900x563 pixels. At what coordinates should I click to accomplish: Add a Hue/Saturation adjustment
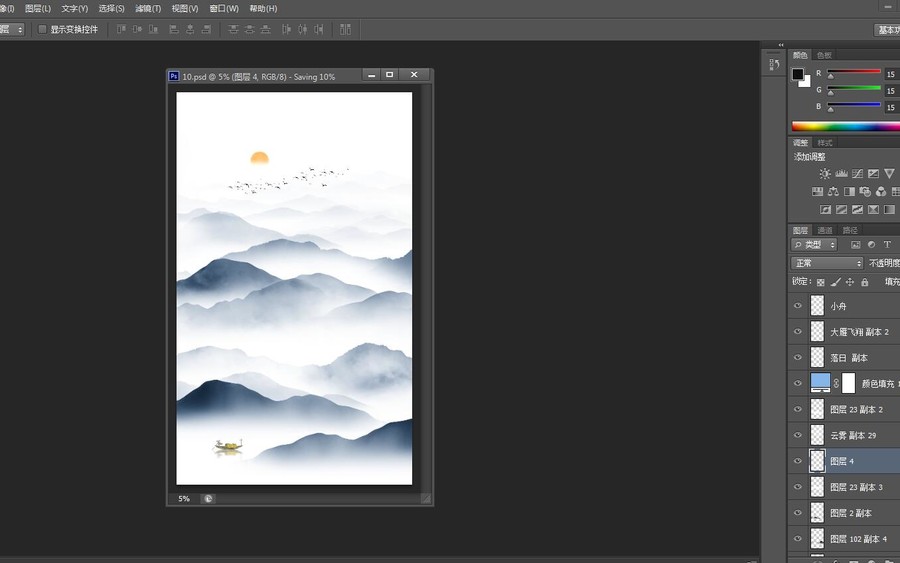[817, 192]
